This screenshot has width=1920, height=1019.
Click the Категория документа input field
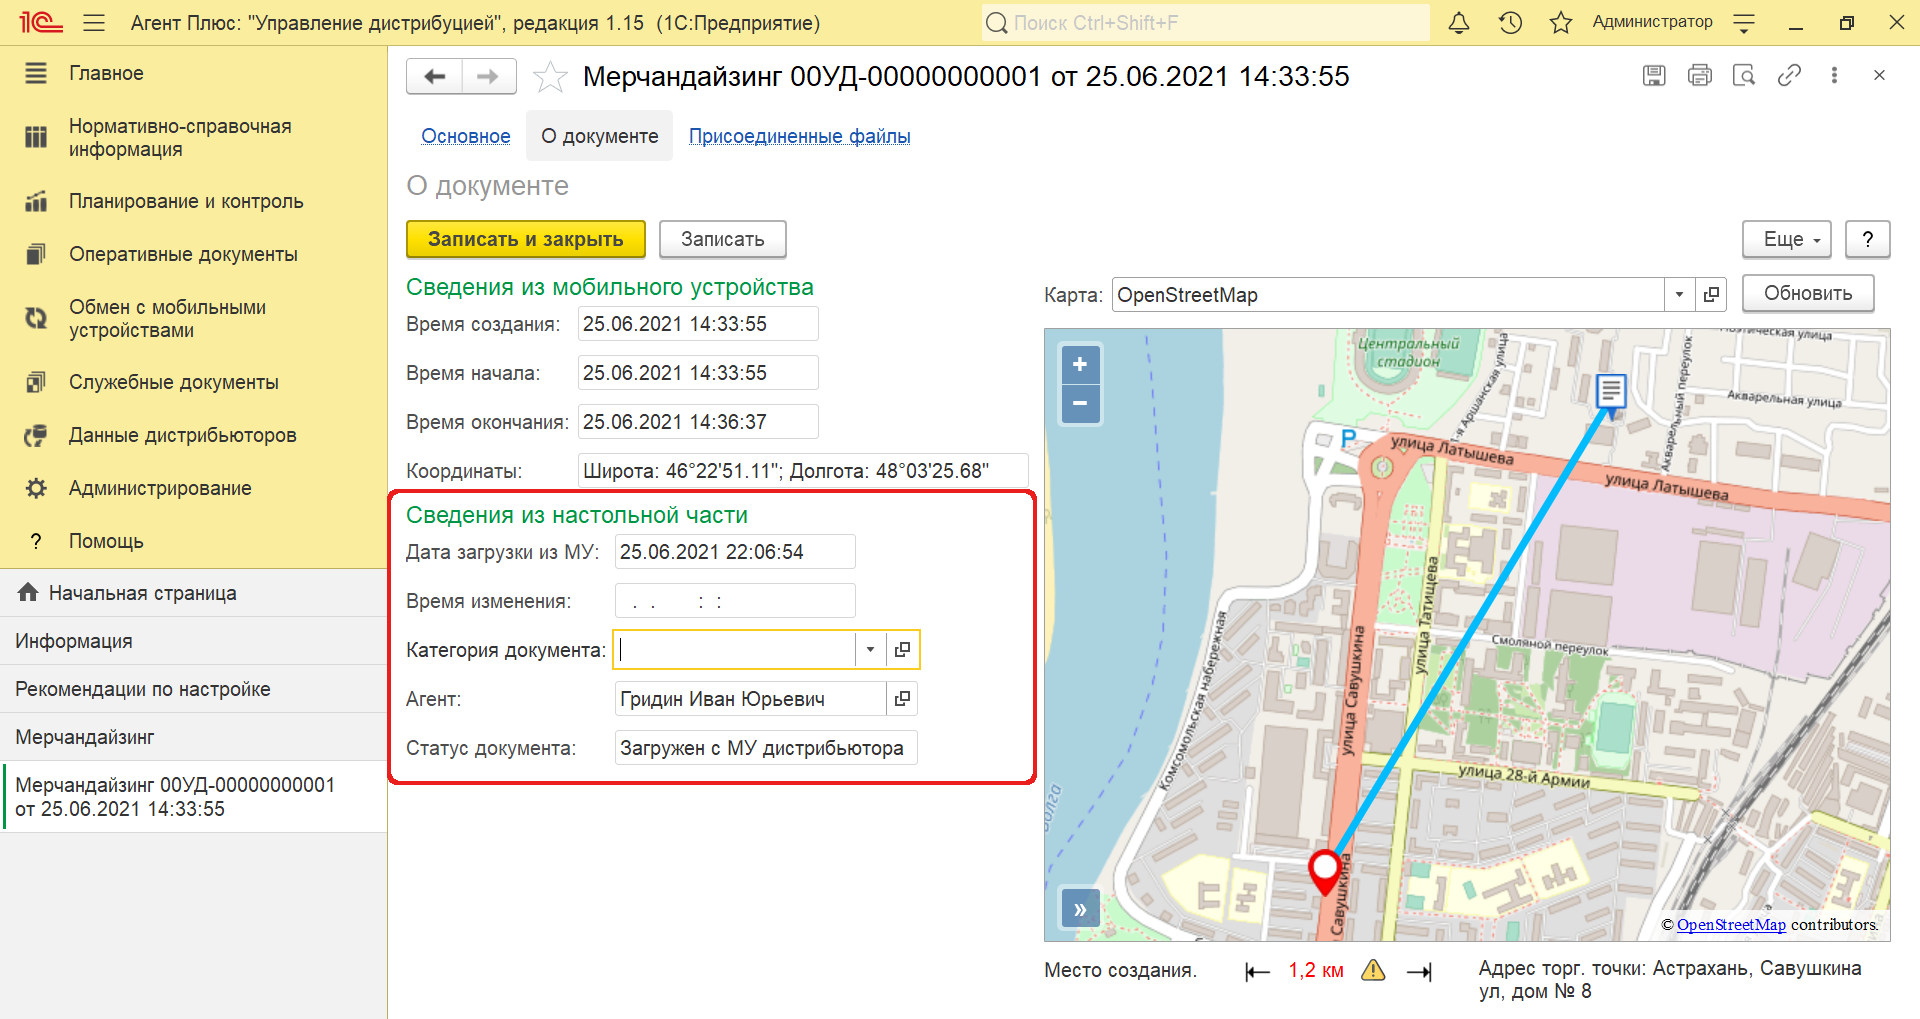click(x=735, y=650)
